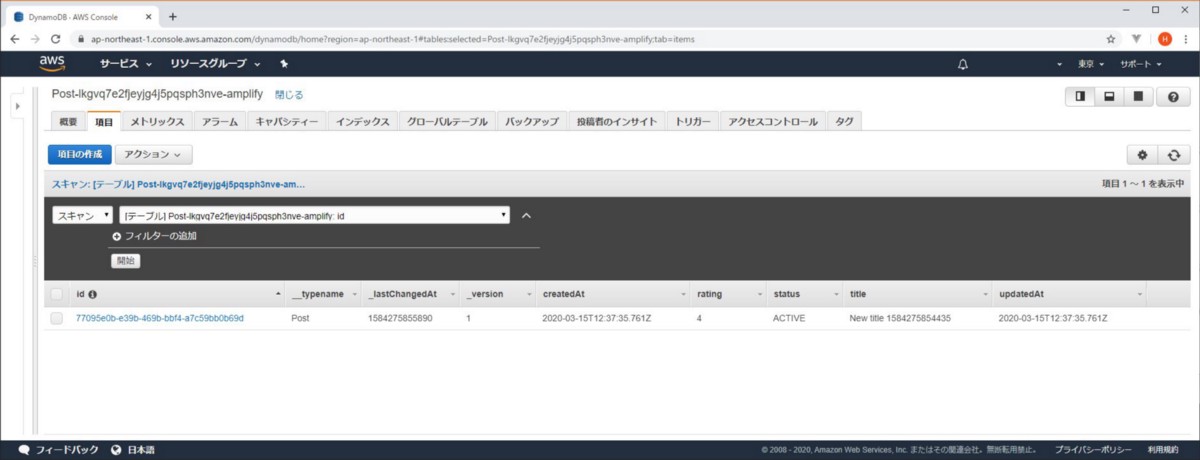Click the pin shortcut icon in navbar

284,64
